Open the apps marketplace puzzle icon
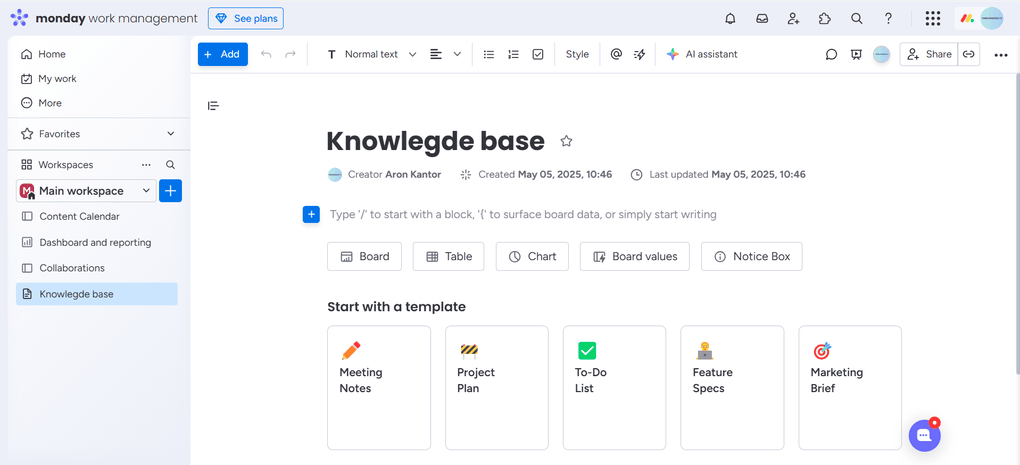The width and height of the screenshot is (1020, 465). (825, 18)
